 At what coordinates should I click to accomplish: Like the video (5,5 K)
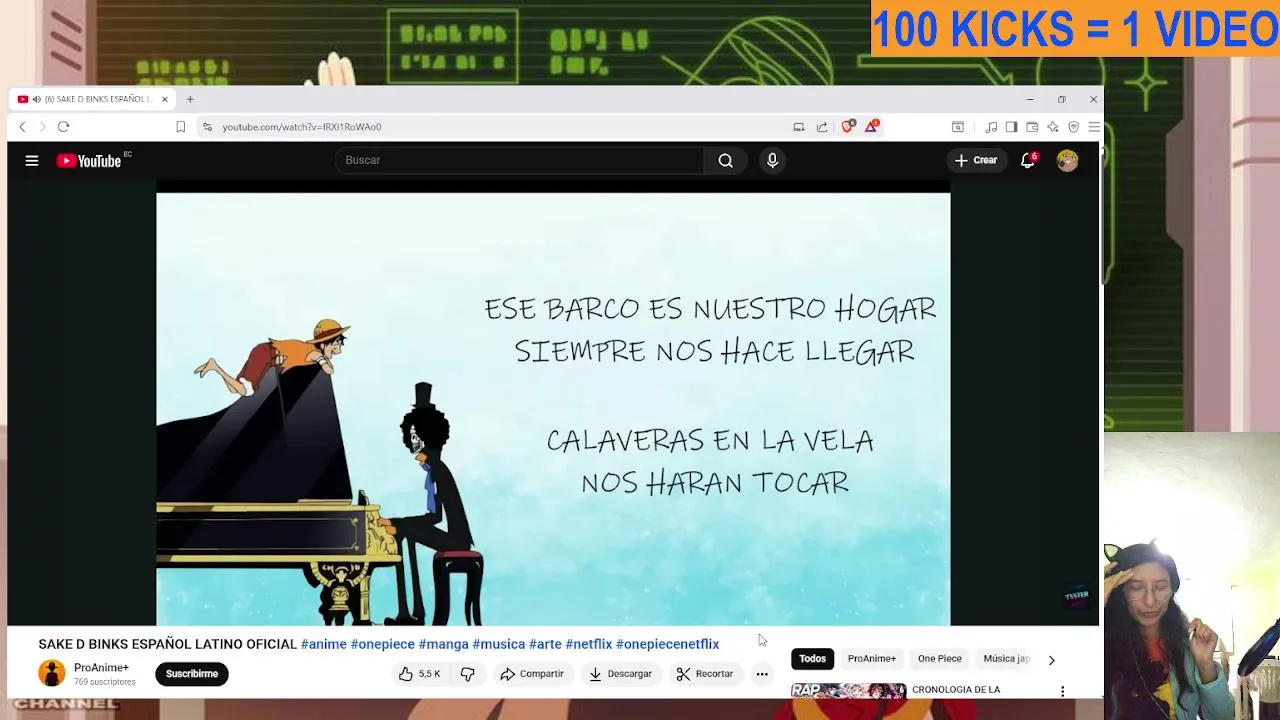click(420, 674)
